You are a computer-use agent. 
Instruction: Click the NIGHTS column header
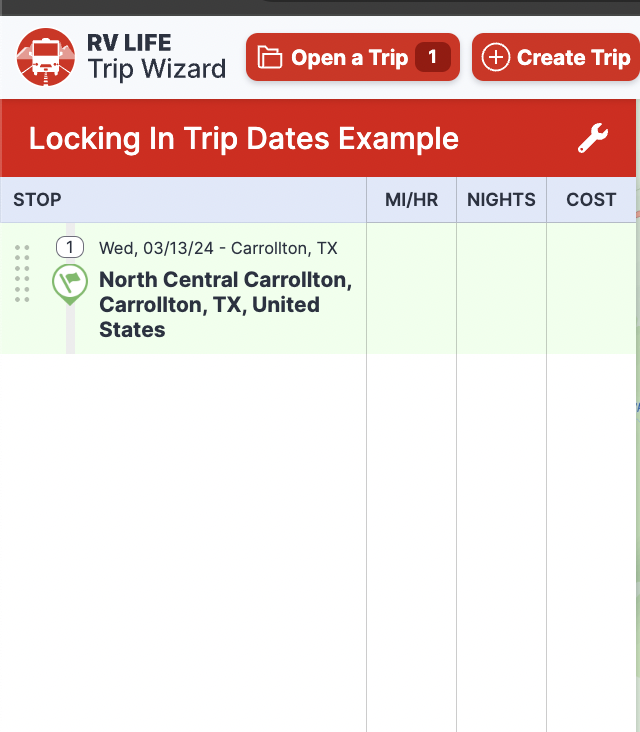pos(501,200)
